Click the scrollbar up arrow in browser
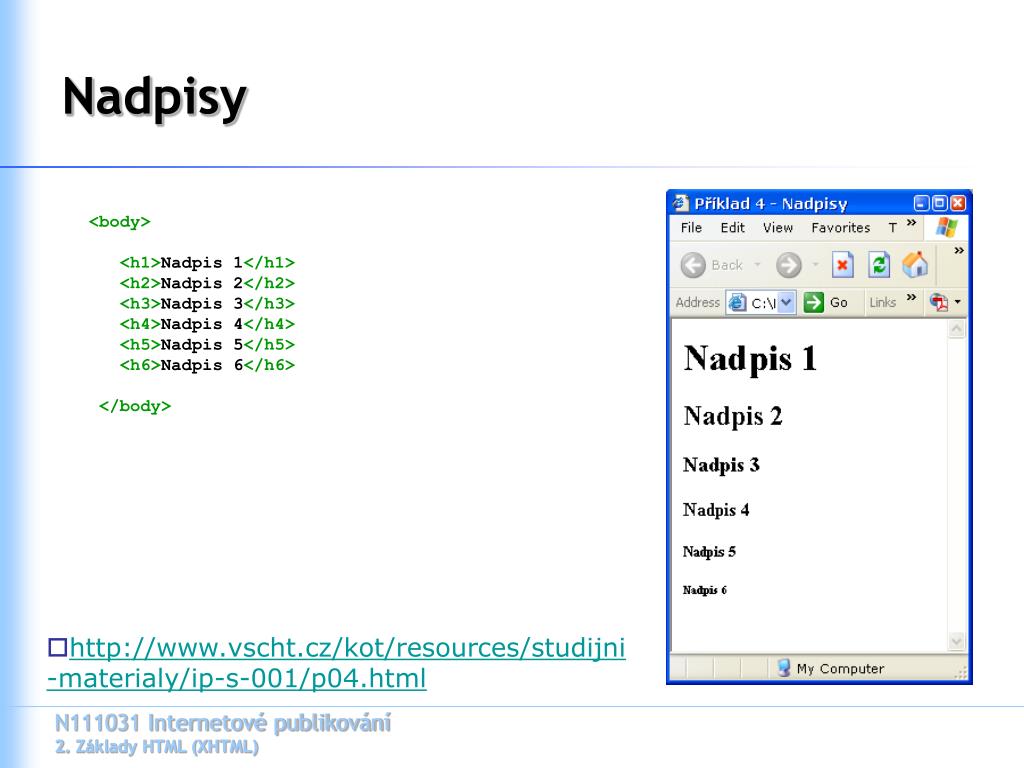 click(957, 328)
